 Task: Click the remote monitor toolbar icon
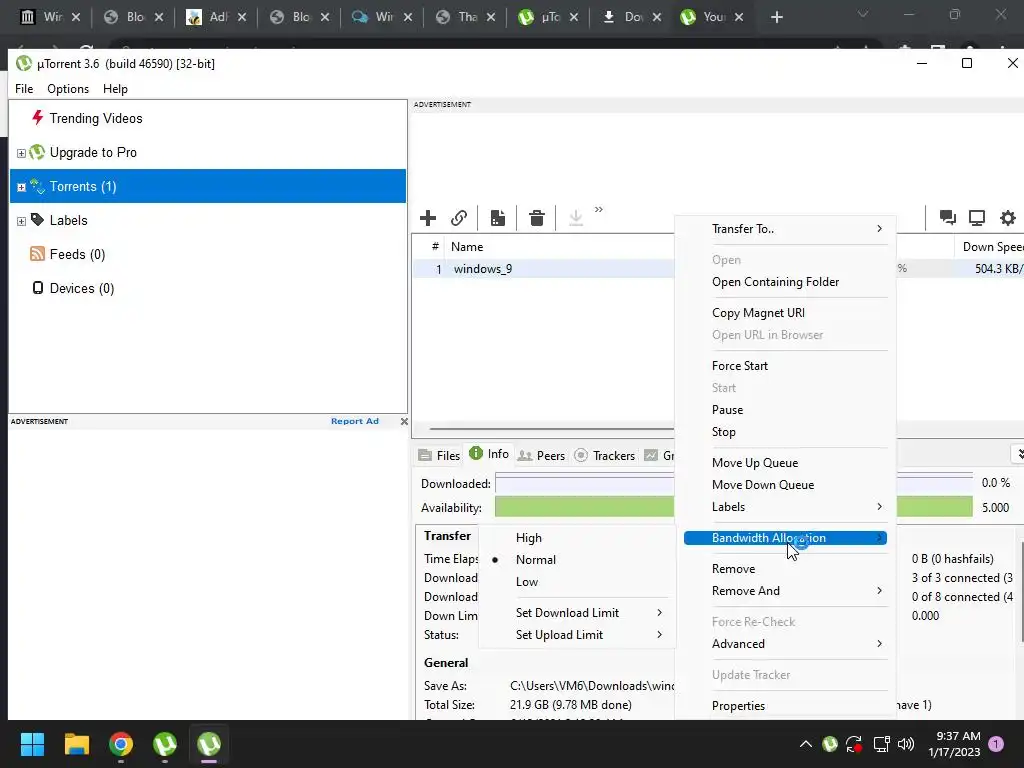pyautogui.click(x=977, y=217)
